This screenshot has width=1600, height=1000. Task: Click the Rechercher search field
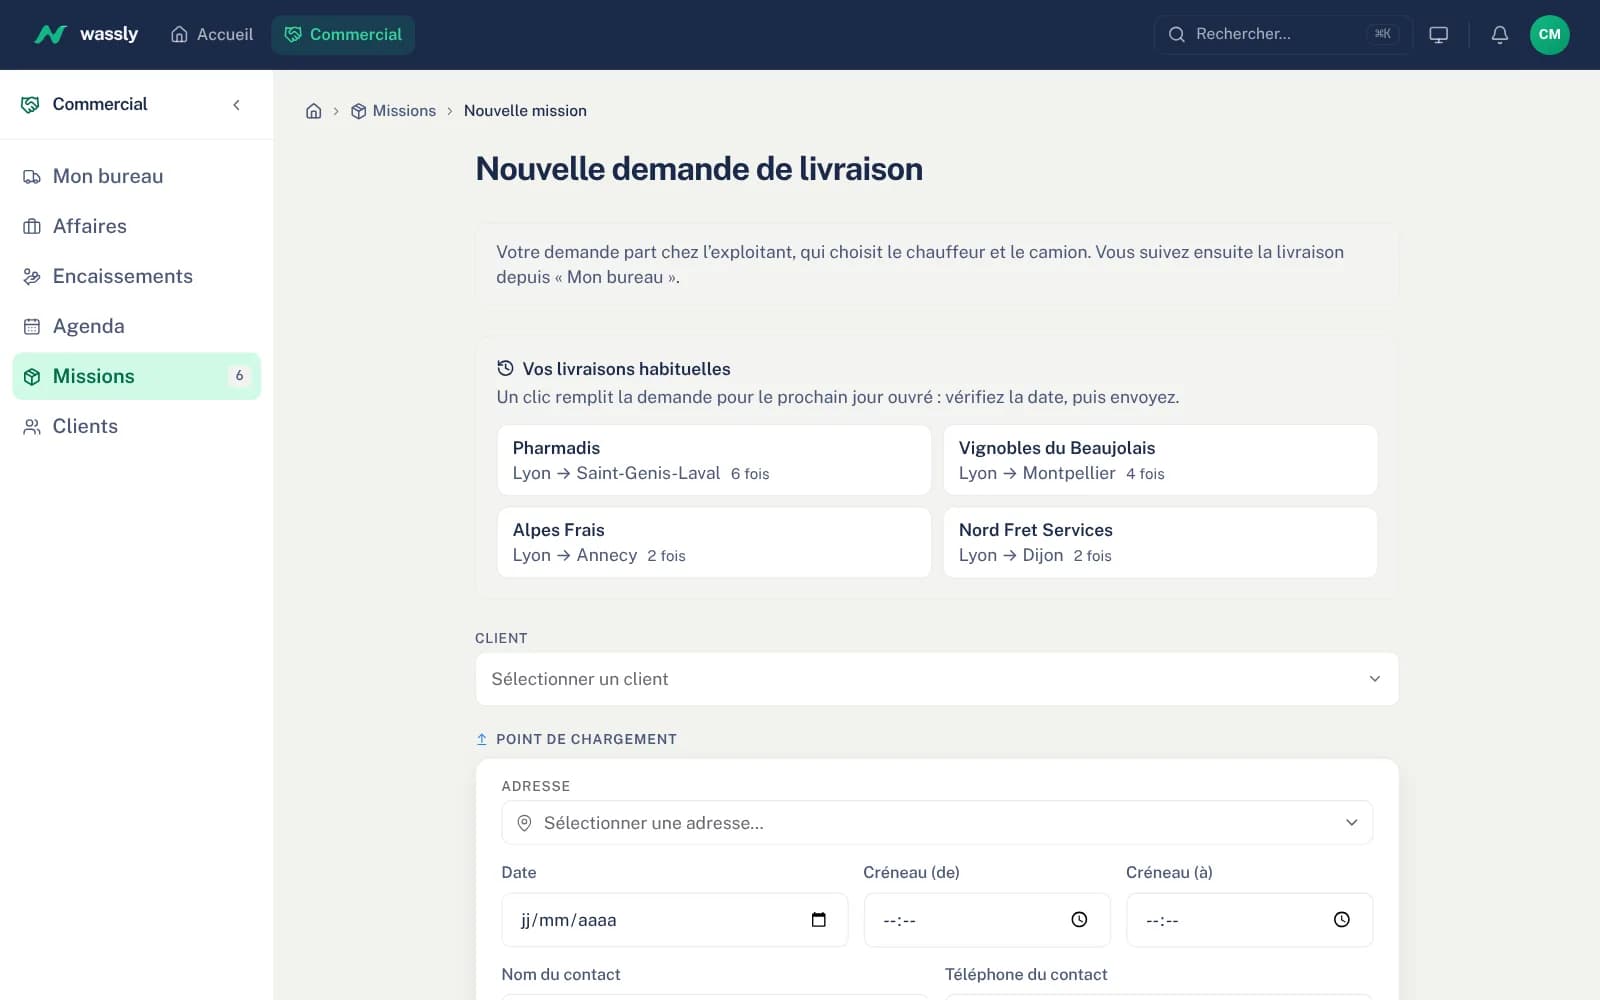[x=1282, y=35]
